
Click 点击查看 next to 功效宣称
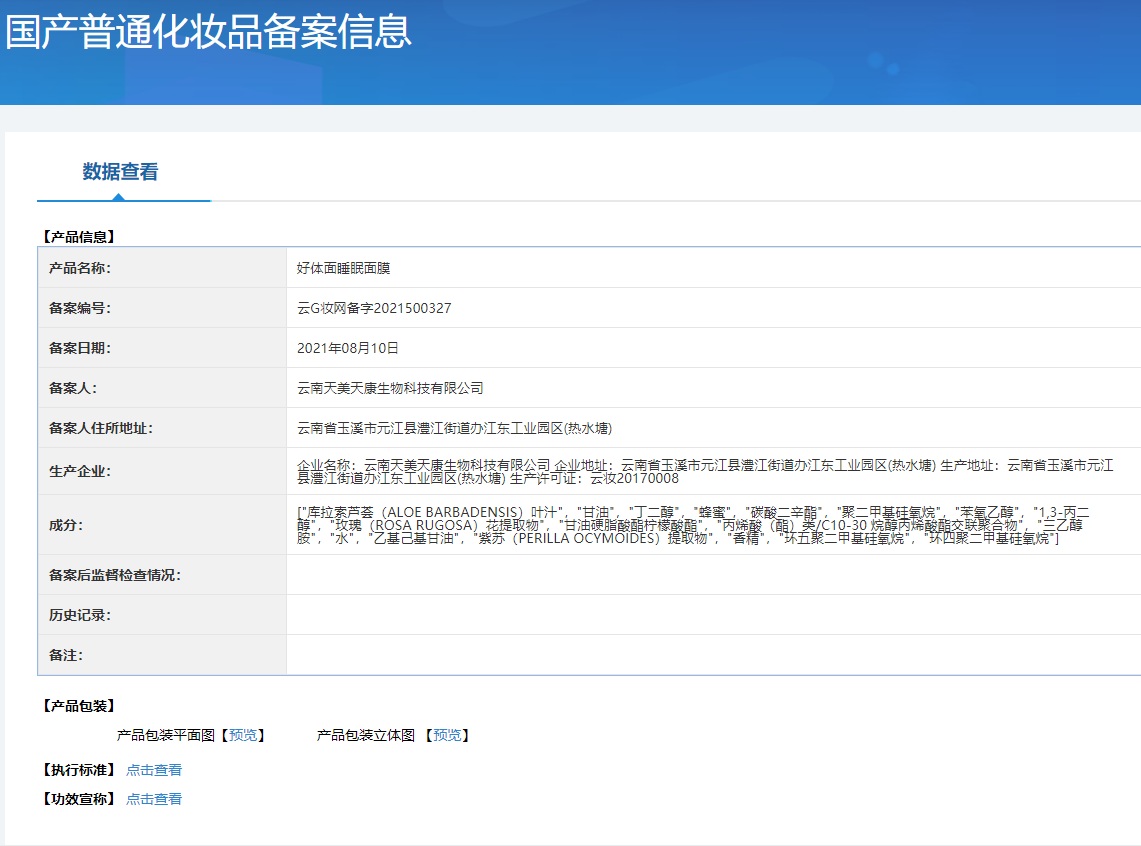[154, 799]
